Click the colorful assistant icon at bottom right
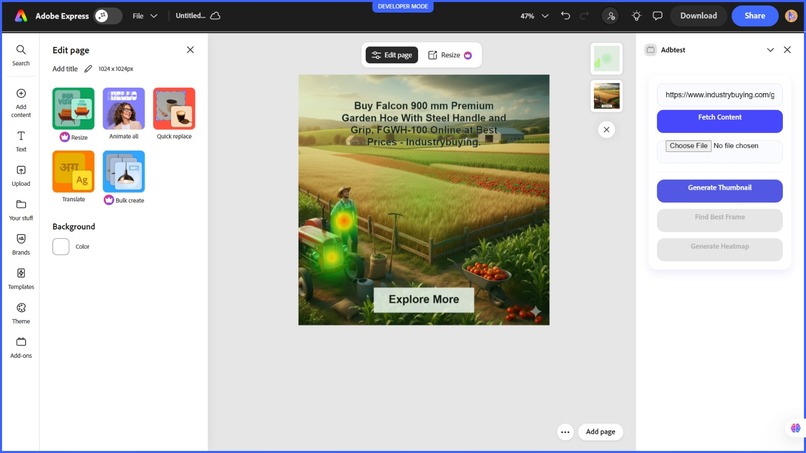This screenshot has width=806, height=453. (796, 428)
